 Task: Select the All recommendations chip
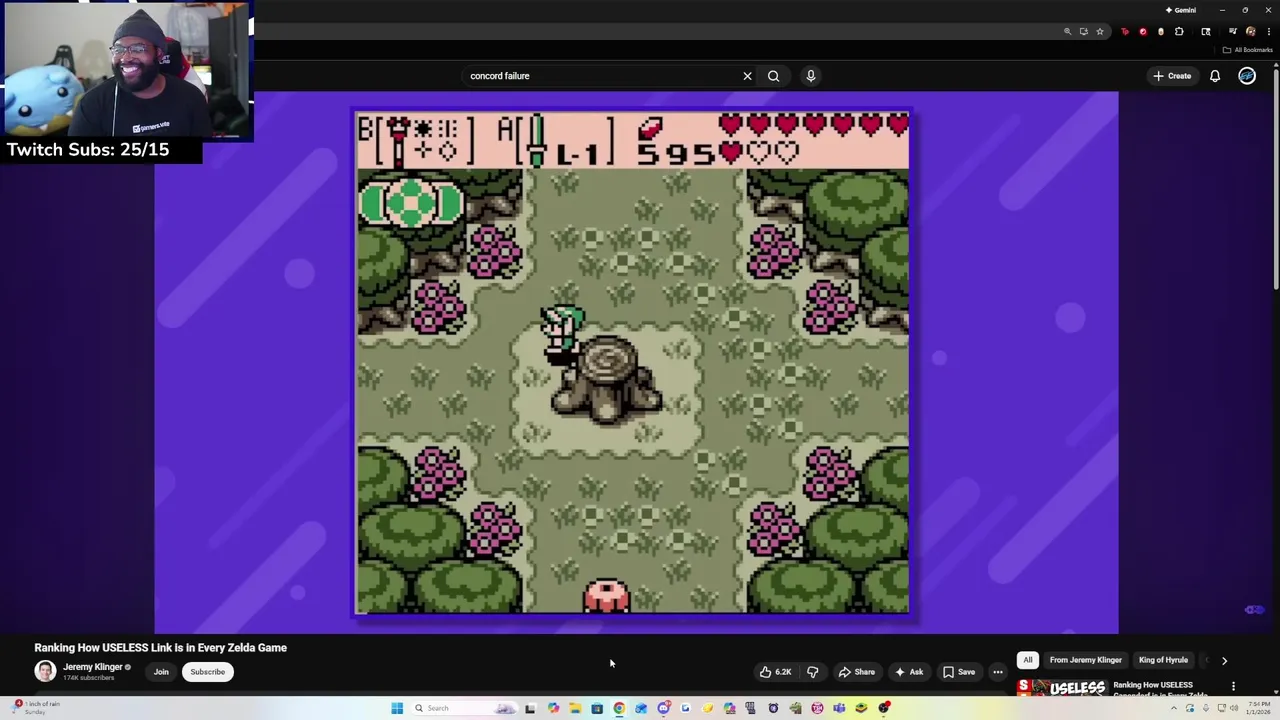(x=1027, y=660)
